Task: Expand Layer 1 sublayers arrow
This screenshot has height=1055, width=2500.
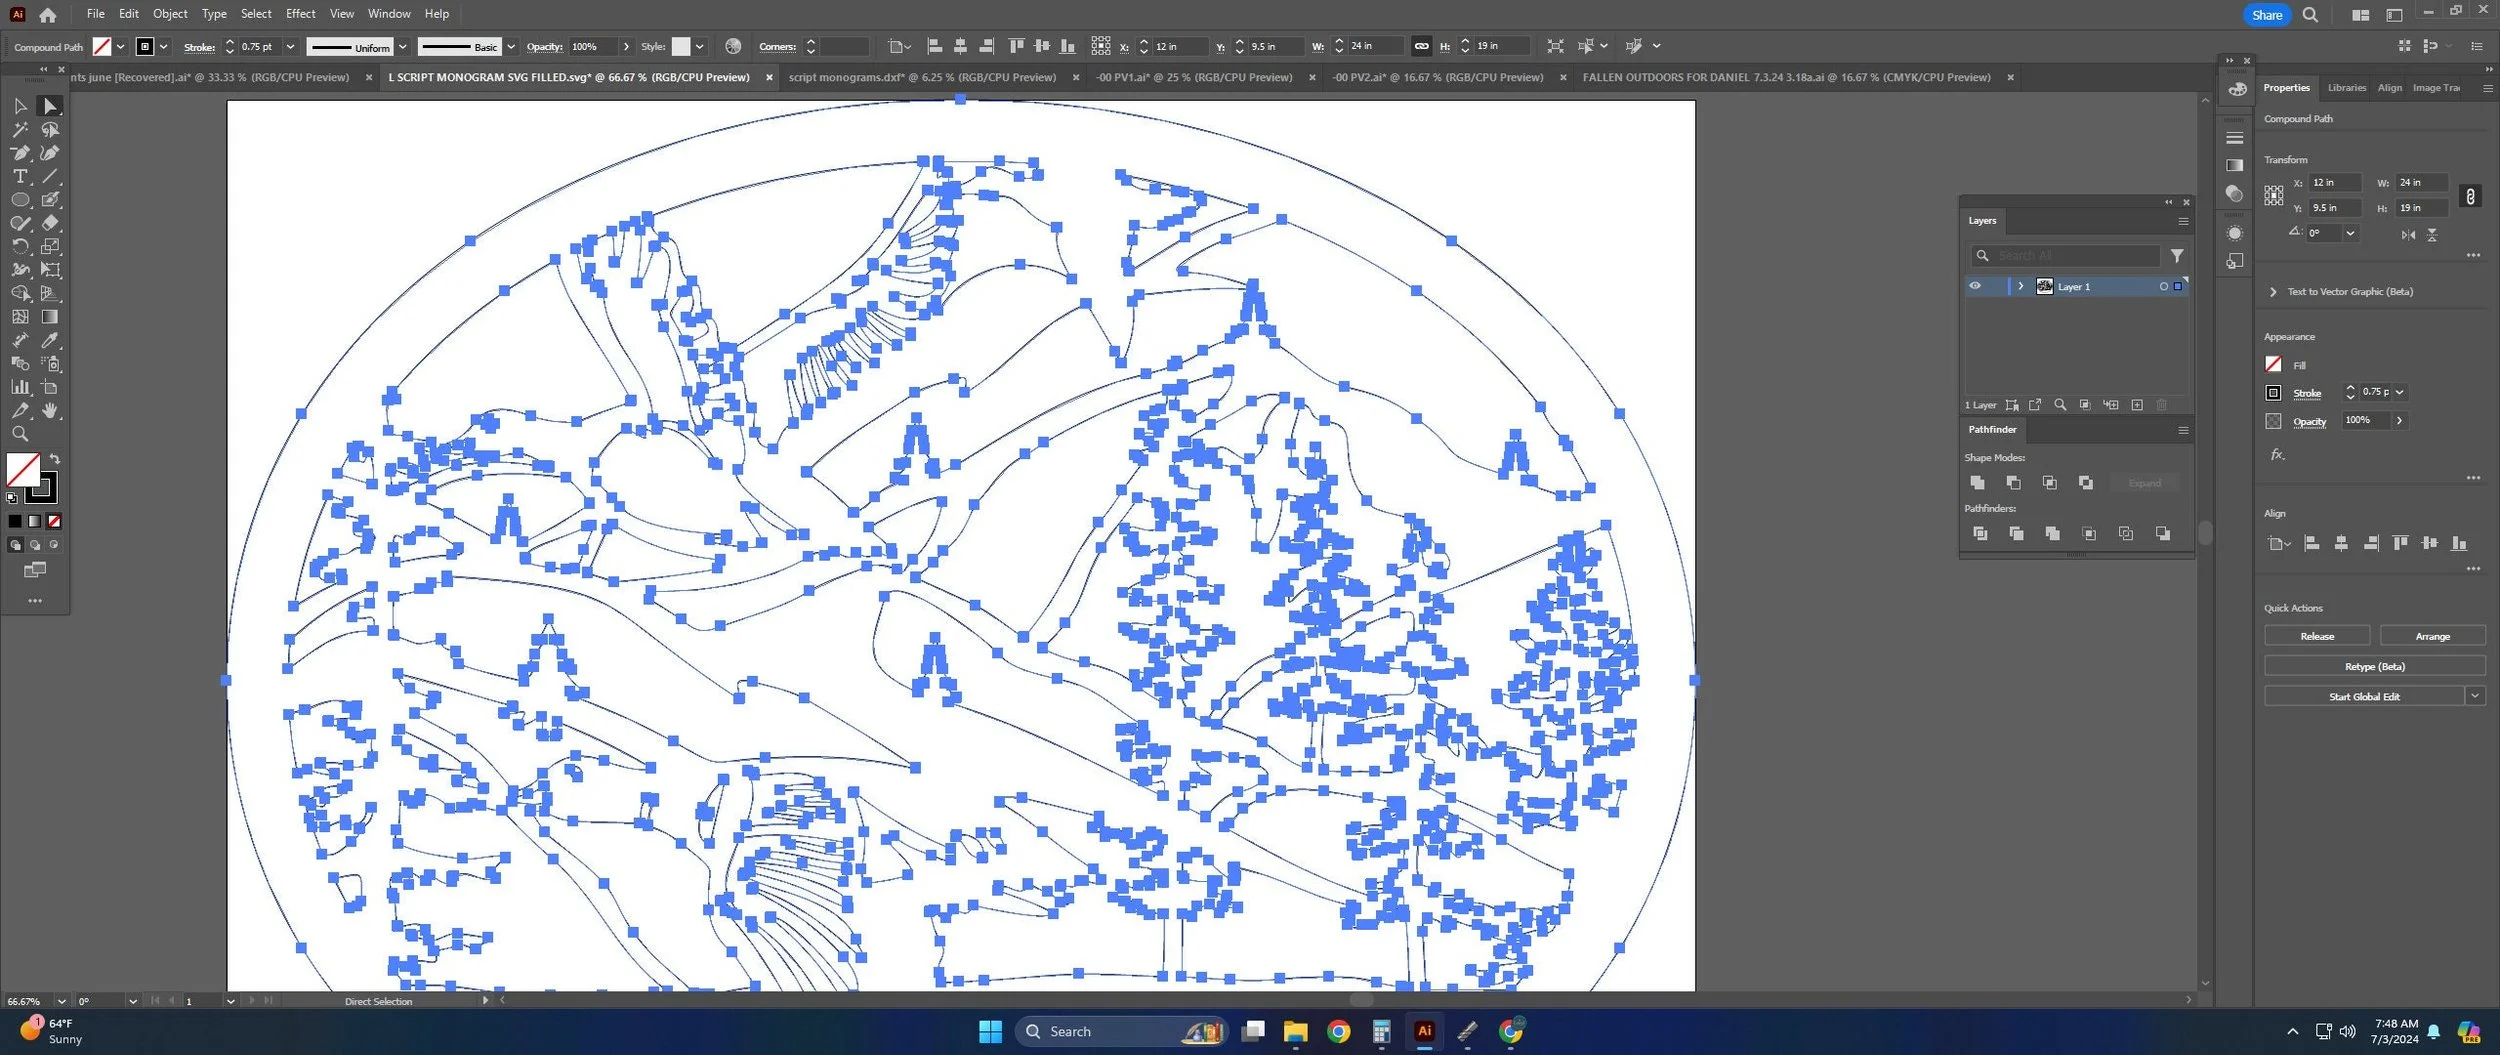Action: click(x=2021, y=286)
